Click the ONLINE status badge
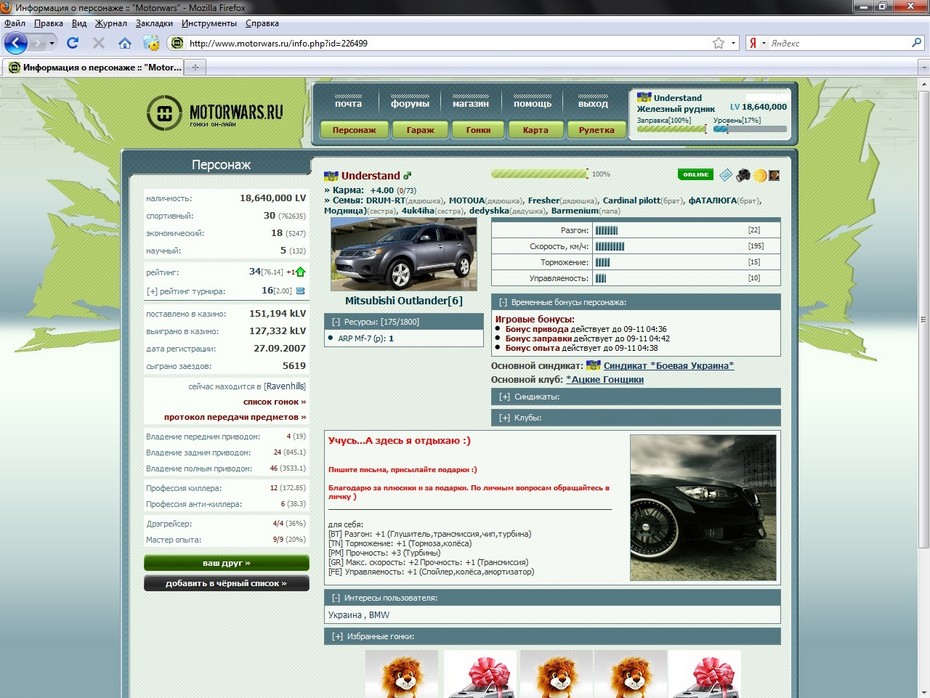The height and width of the screenshot is (698, 930). point(696,174)
